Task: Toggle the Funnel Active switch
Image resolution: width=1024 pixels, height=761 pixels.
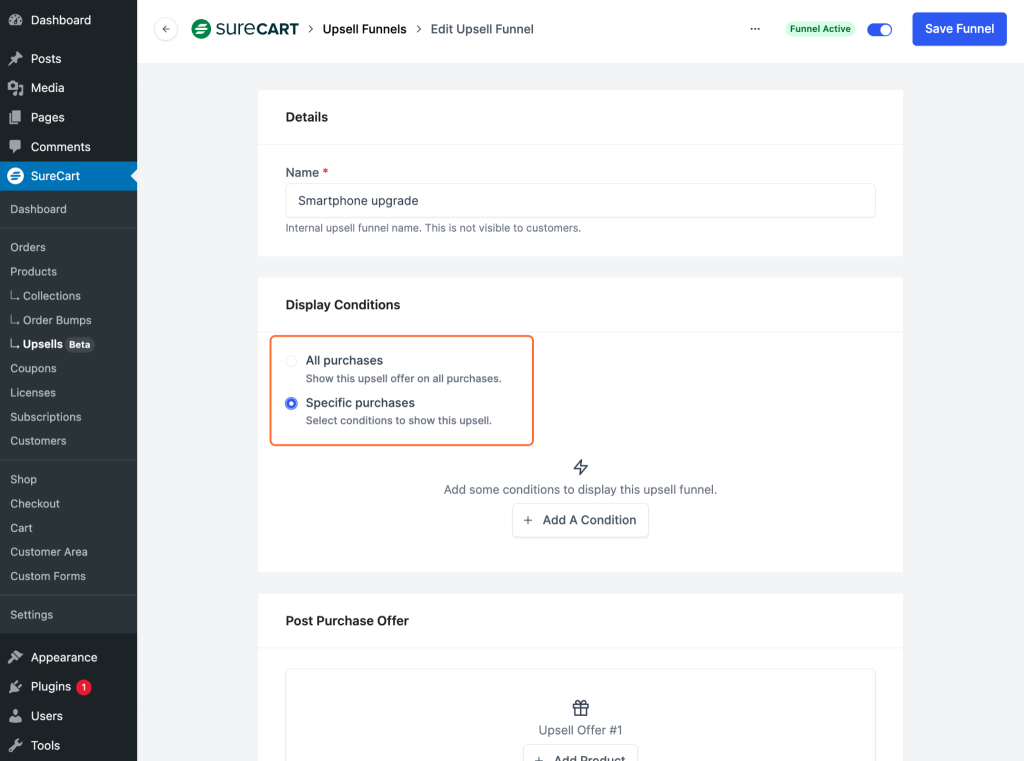Action: point(879,30)
